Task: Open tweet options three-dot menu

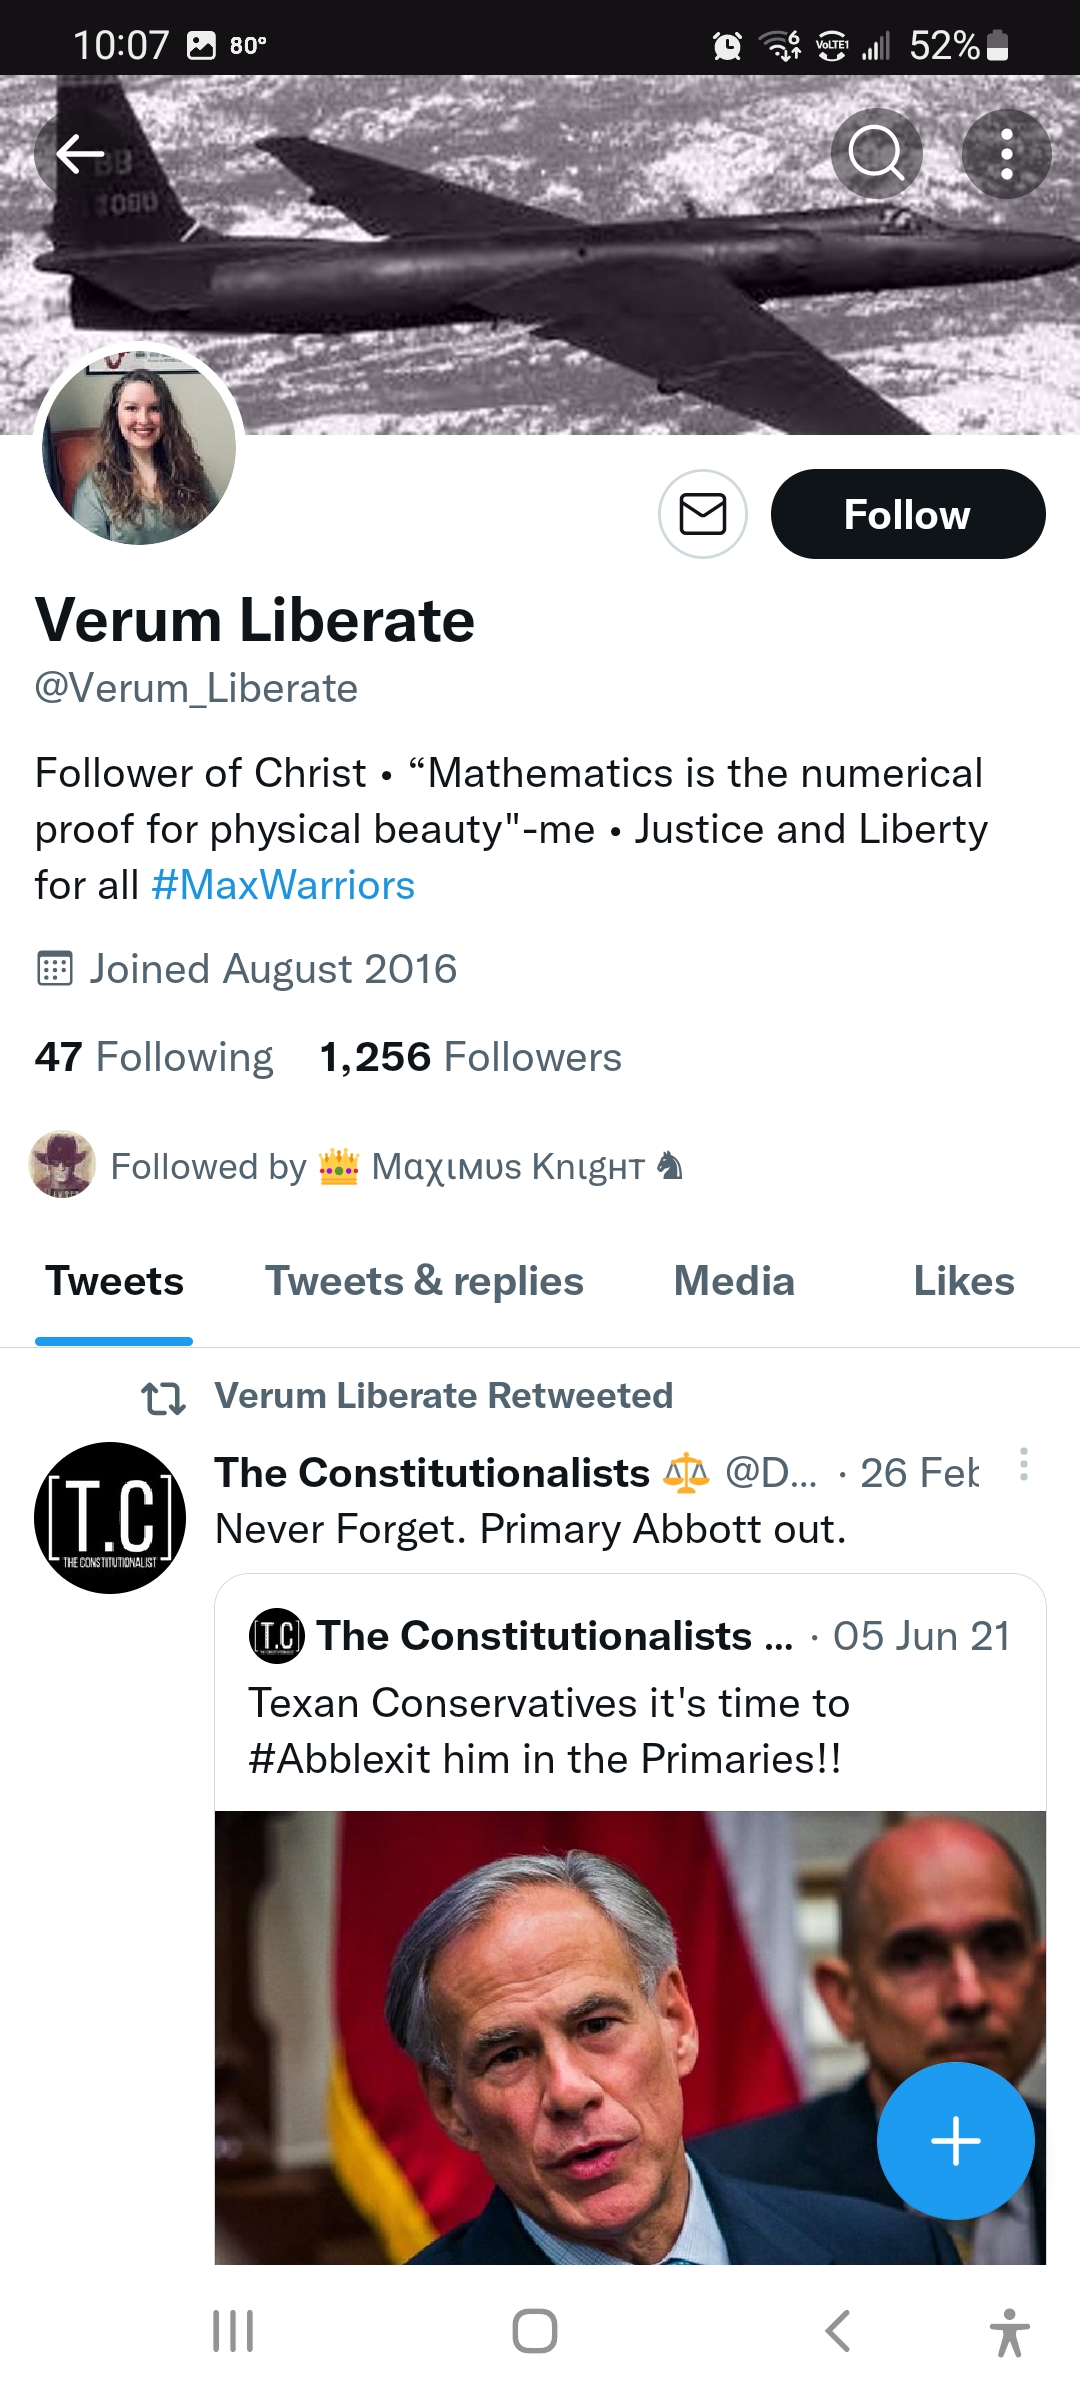Action: pyautogui.click(x=1023, y=1465)
